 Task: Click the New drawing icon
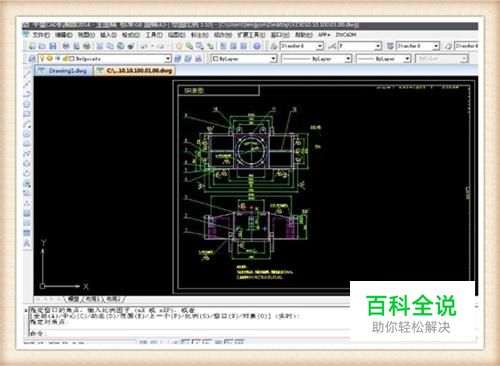pos(32,46)
